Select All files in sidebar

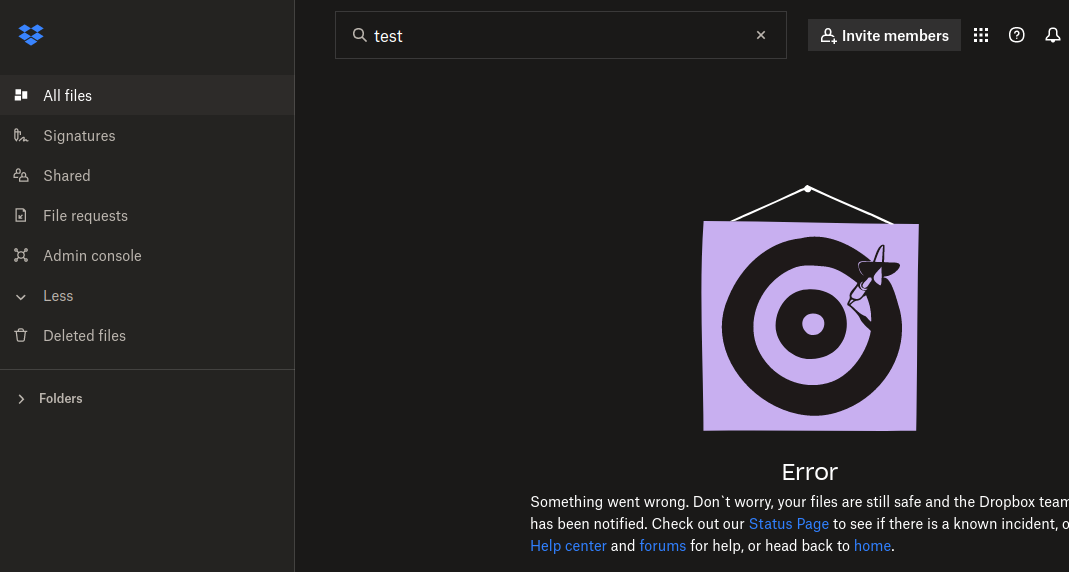click(x=67, y=96)
